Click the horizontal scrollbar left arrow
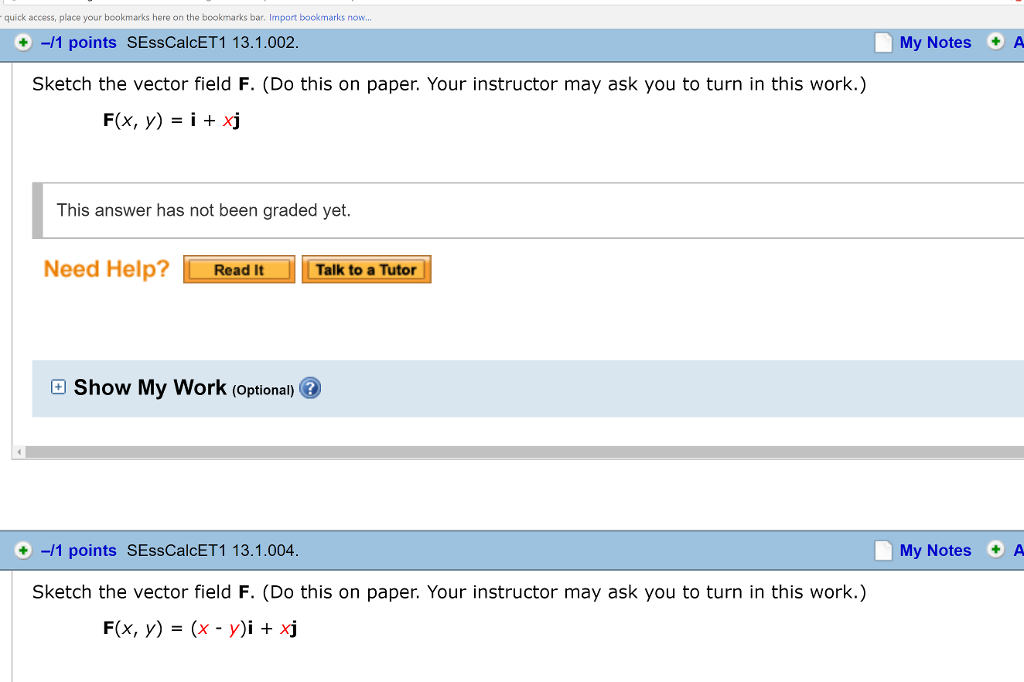This screenshot has height=682, width=1024. coord(17,453)
